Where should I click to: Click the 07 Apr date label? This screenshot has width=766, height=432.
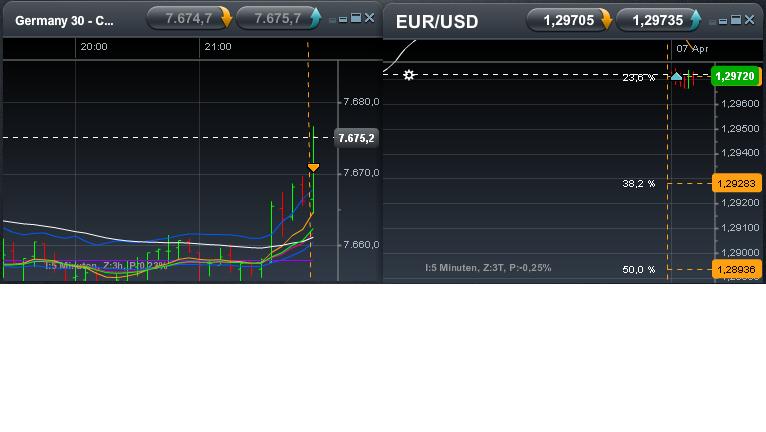(x=692, y=48)
